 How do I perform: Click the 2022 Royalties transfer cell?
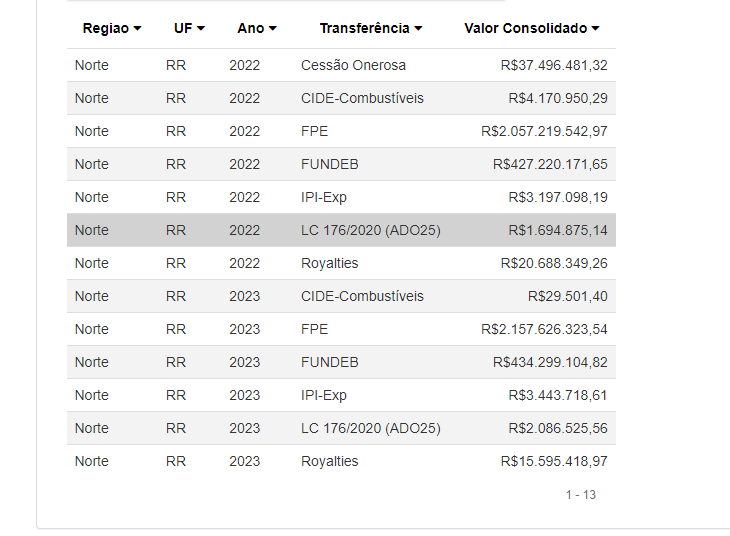329,263
